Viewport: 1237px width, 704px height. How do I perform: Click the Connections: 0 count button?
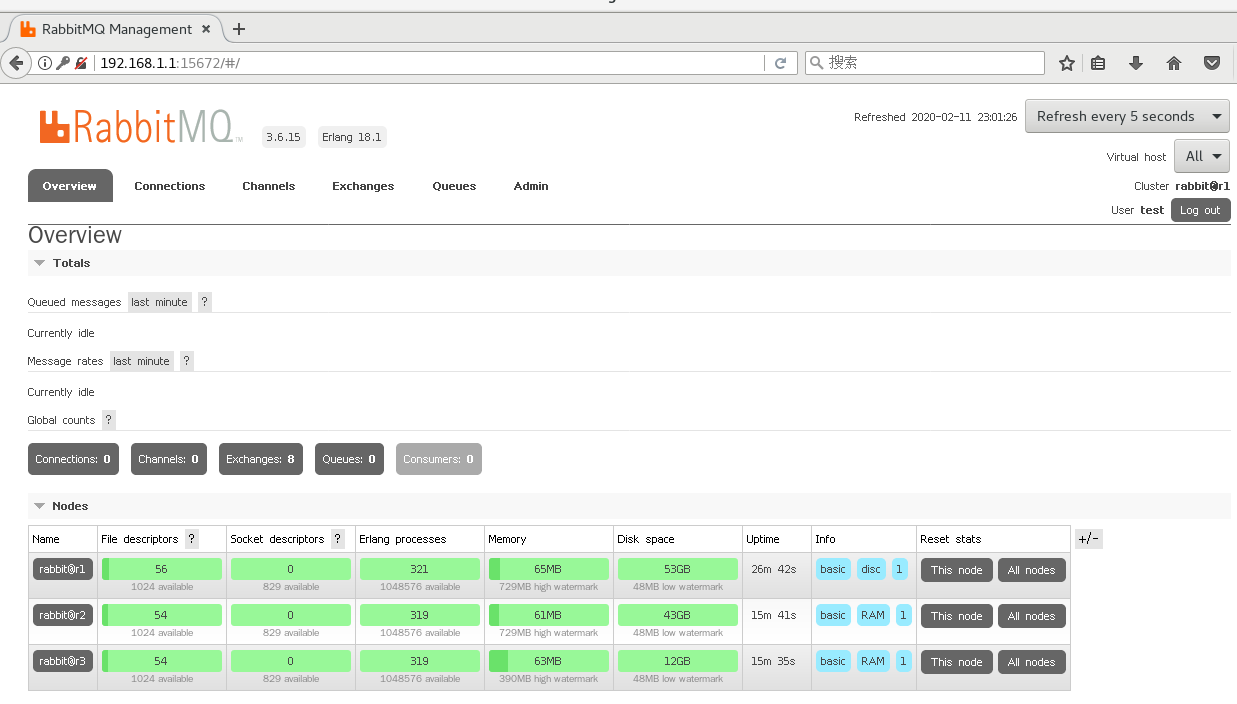[x=74, y=459]
